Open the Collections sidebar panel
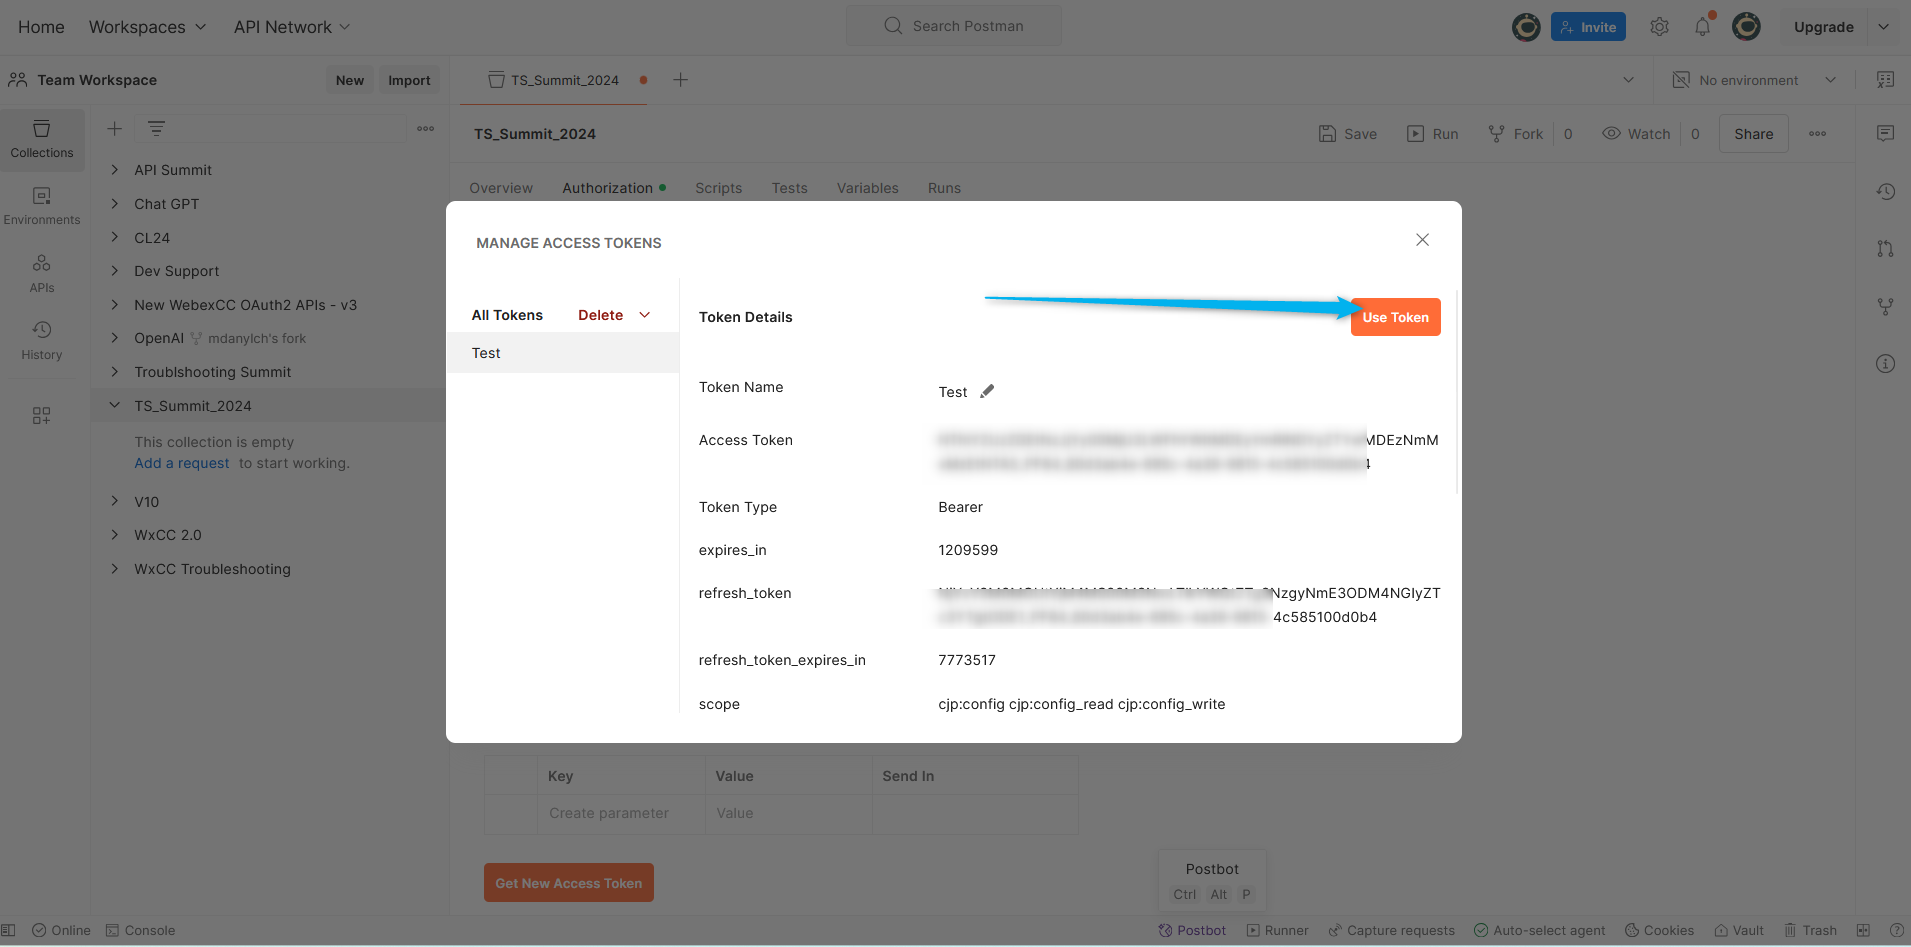This screenshot has height=947, width=1911. [42, 139]
